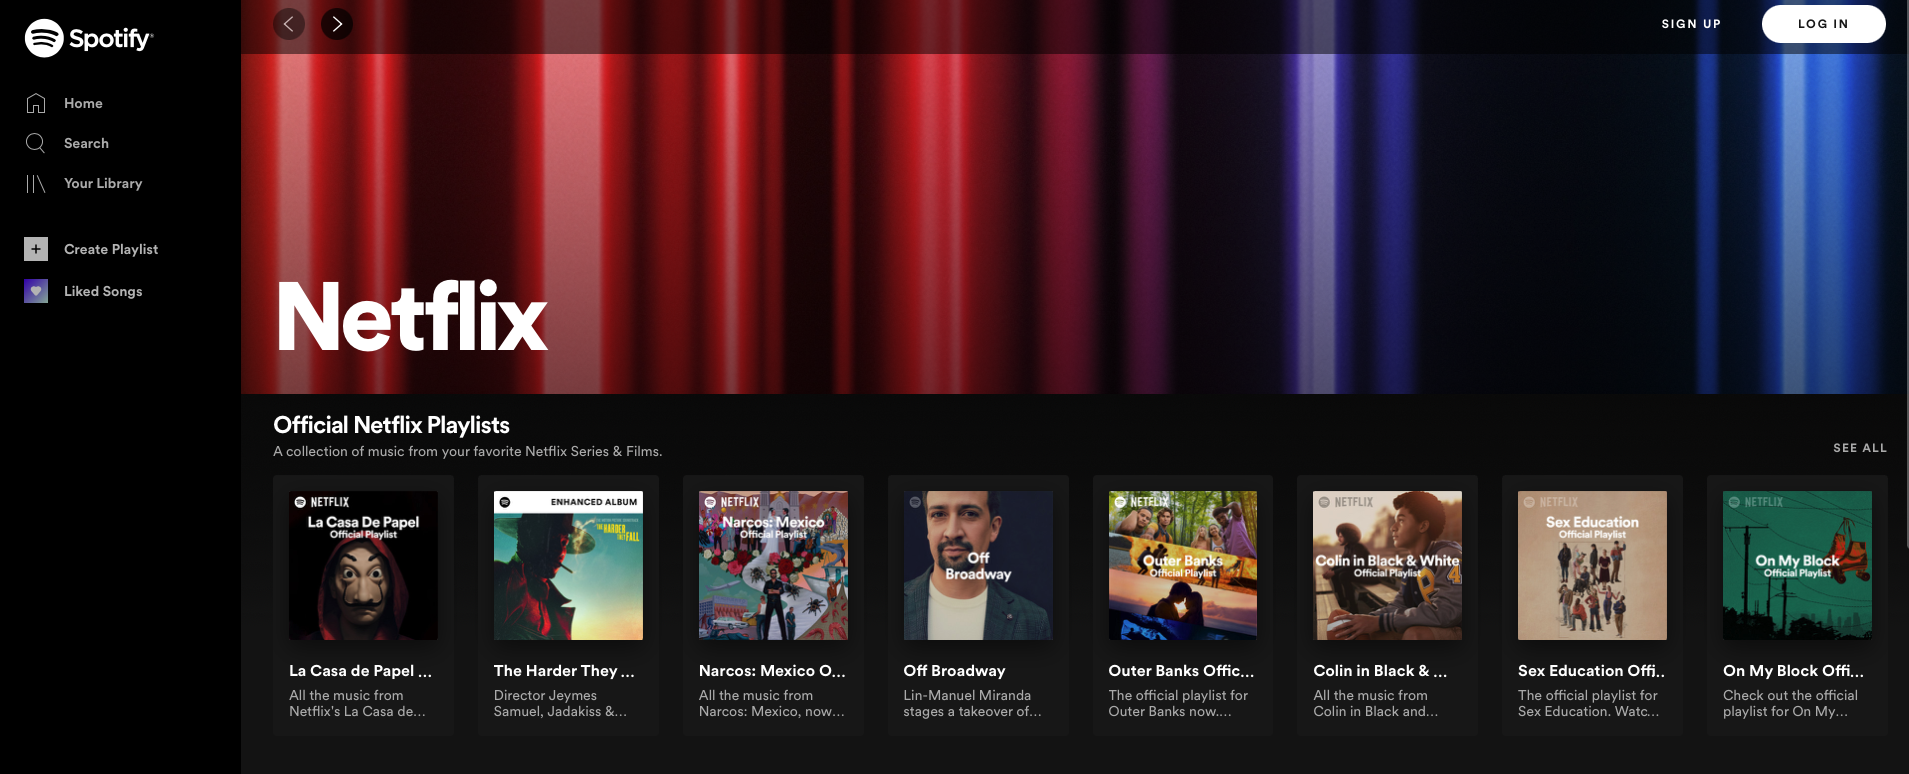Click description 'Check out the official playlist for On My...'
Image resolution: width=1909 pixels, height=774 pixels.
tap(1790, 703)
